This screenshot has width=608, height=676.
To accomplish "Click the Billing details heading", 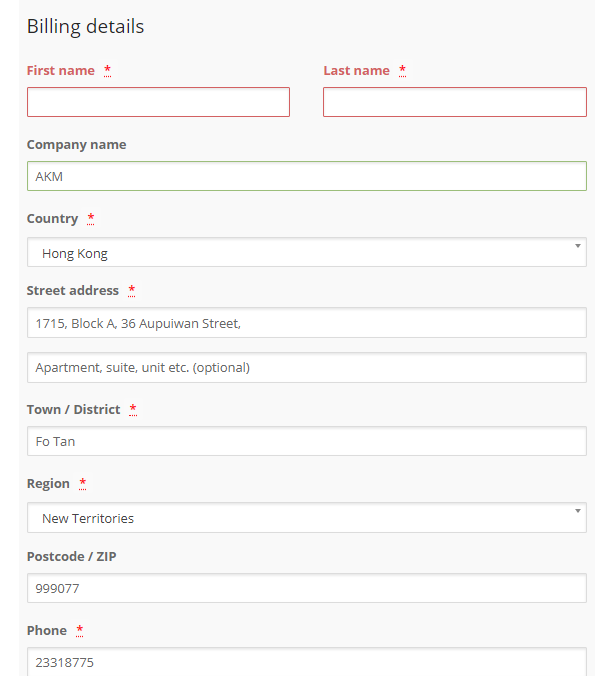I will pos(85,27).
